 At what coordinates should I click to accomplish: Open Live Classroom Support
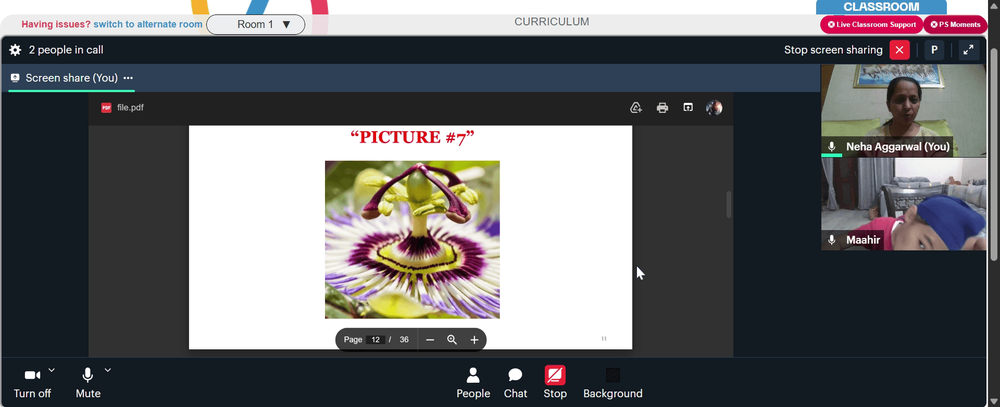point(871,25)
